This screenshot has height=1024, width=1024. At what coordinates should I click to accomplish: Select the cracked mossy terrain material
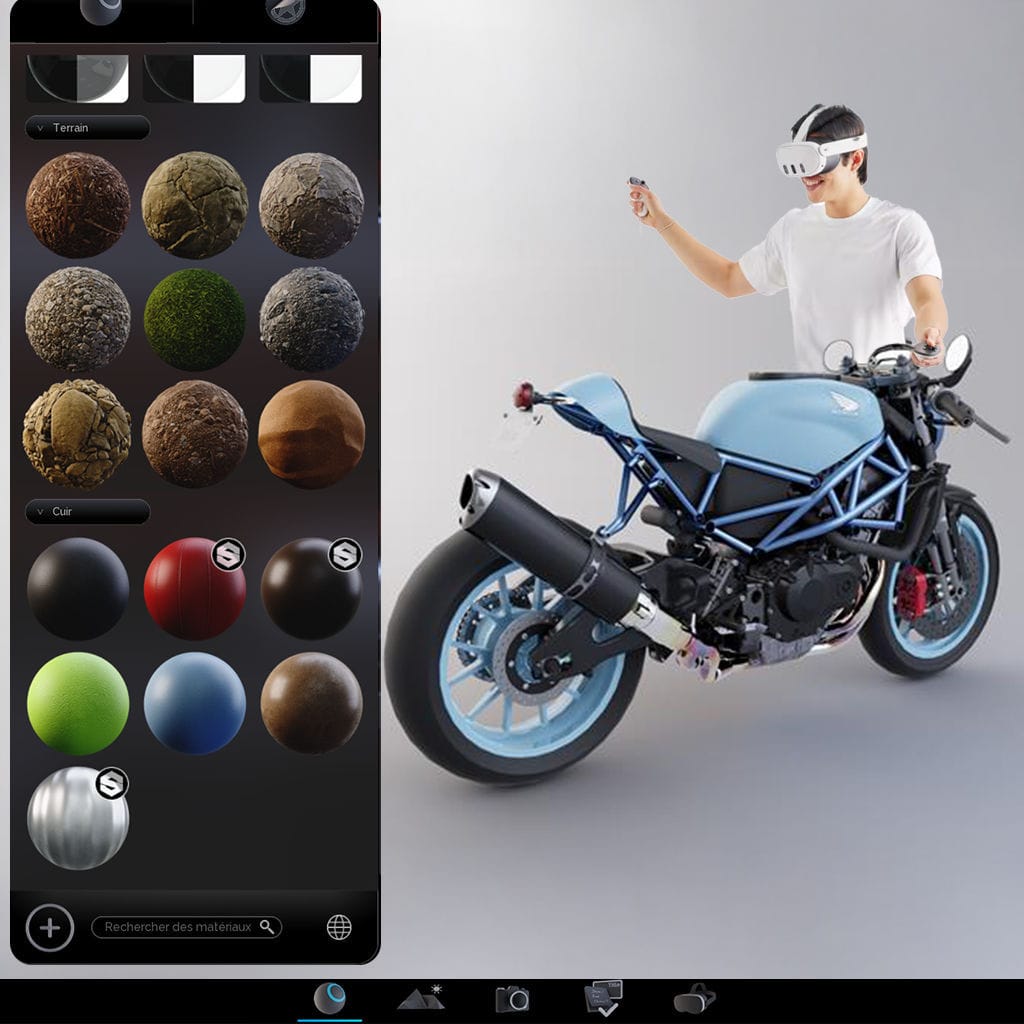point(195,205)
